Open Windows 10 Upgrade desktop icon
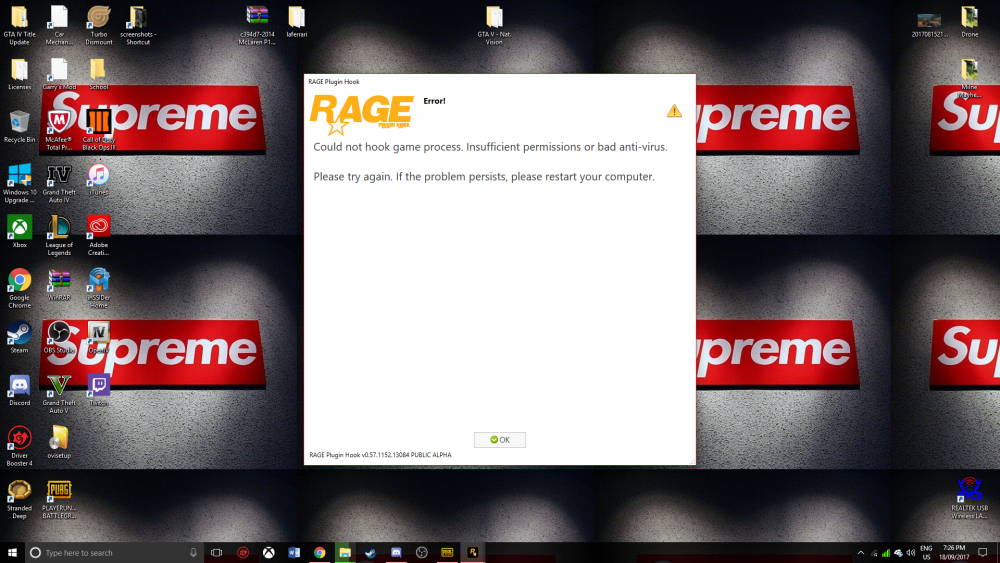The width and height of the screenshot is (1000, 563). (x=19, y=183)
